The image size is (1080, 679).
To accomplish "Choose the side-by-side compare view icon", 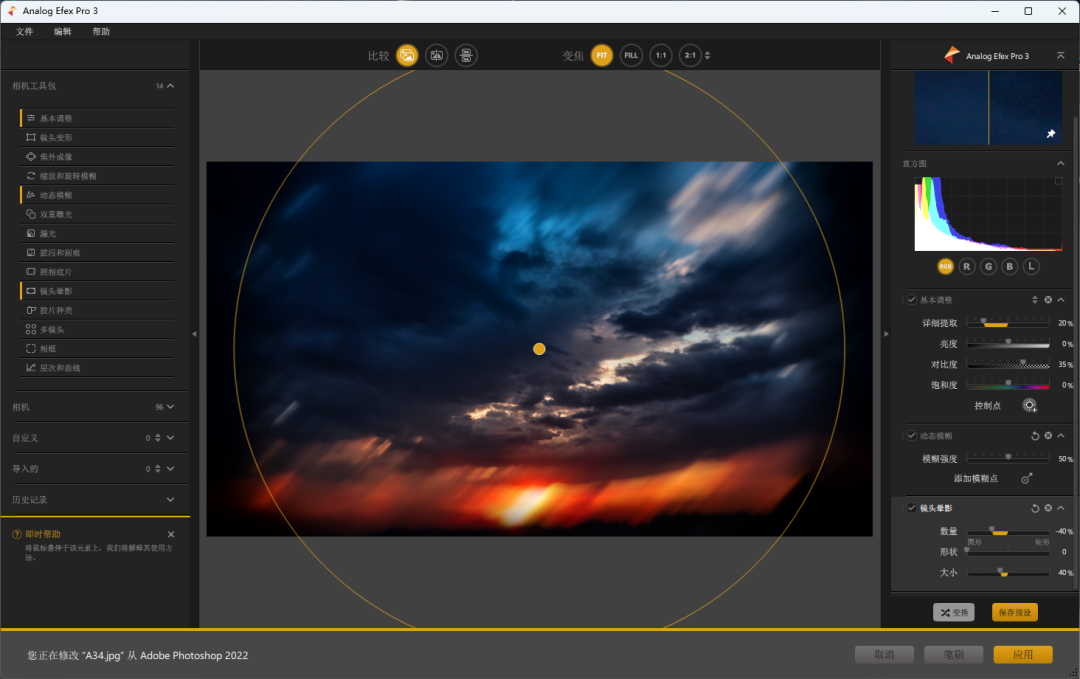I will pyautogui.click(x=465, y=56).
